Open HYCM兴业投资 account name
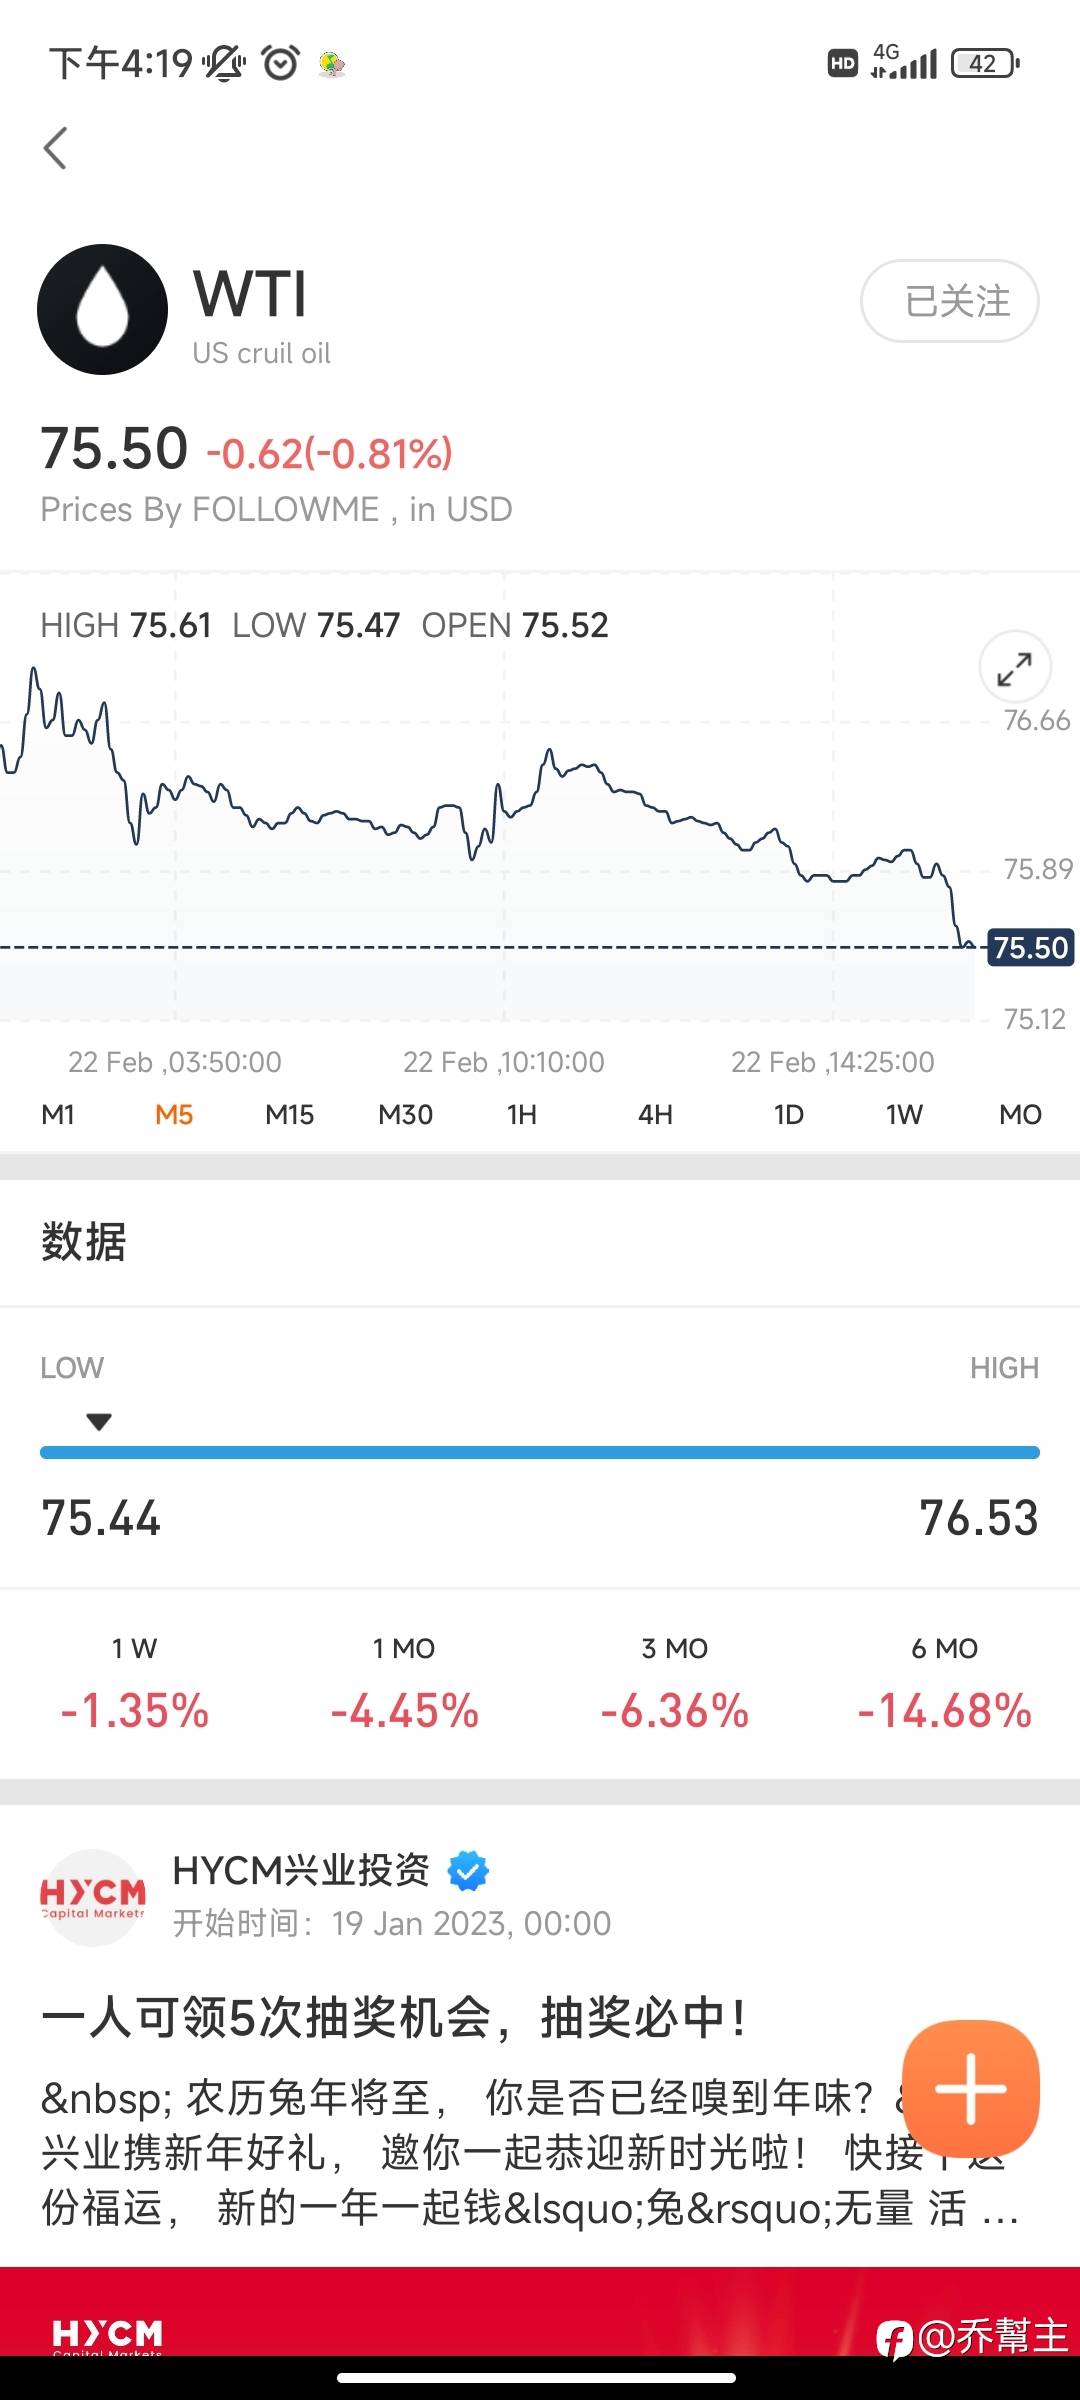 (x=301, y=1869)
